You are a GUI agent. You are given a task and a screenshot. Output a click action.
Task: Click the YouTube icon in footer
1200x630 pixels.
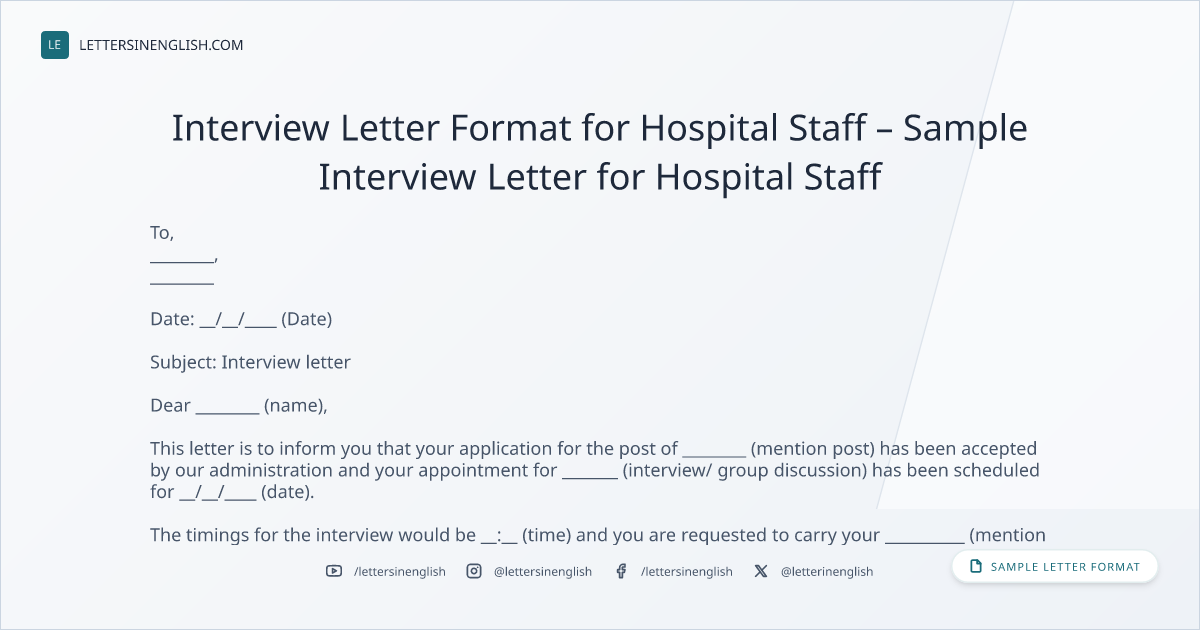(x=334, y=571)
